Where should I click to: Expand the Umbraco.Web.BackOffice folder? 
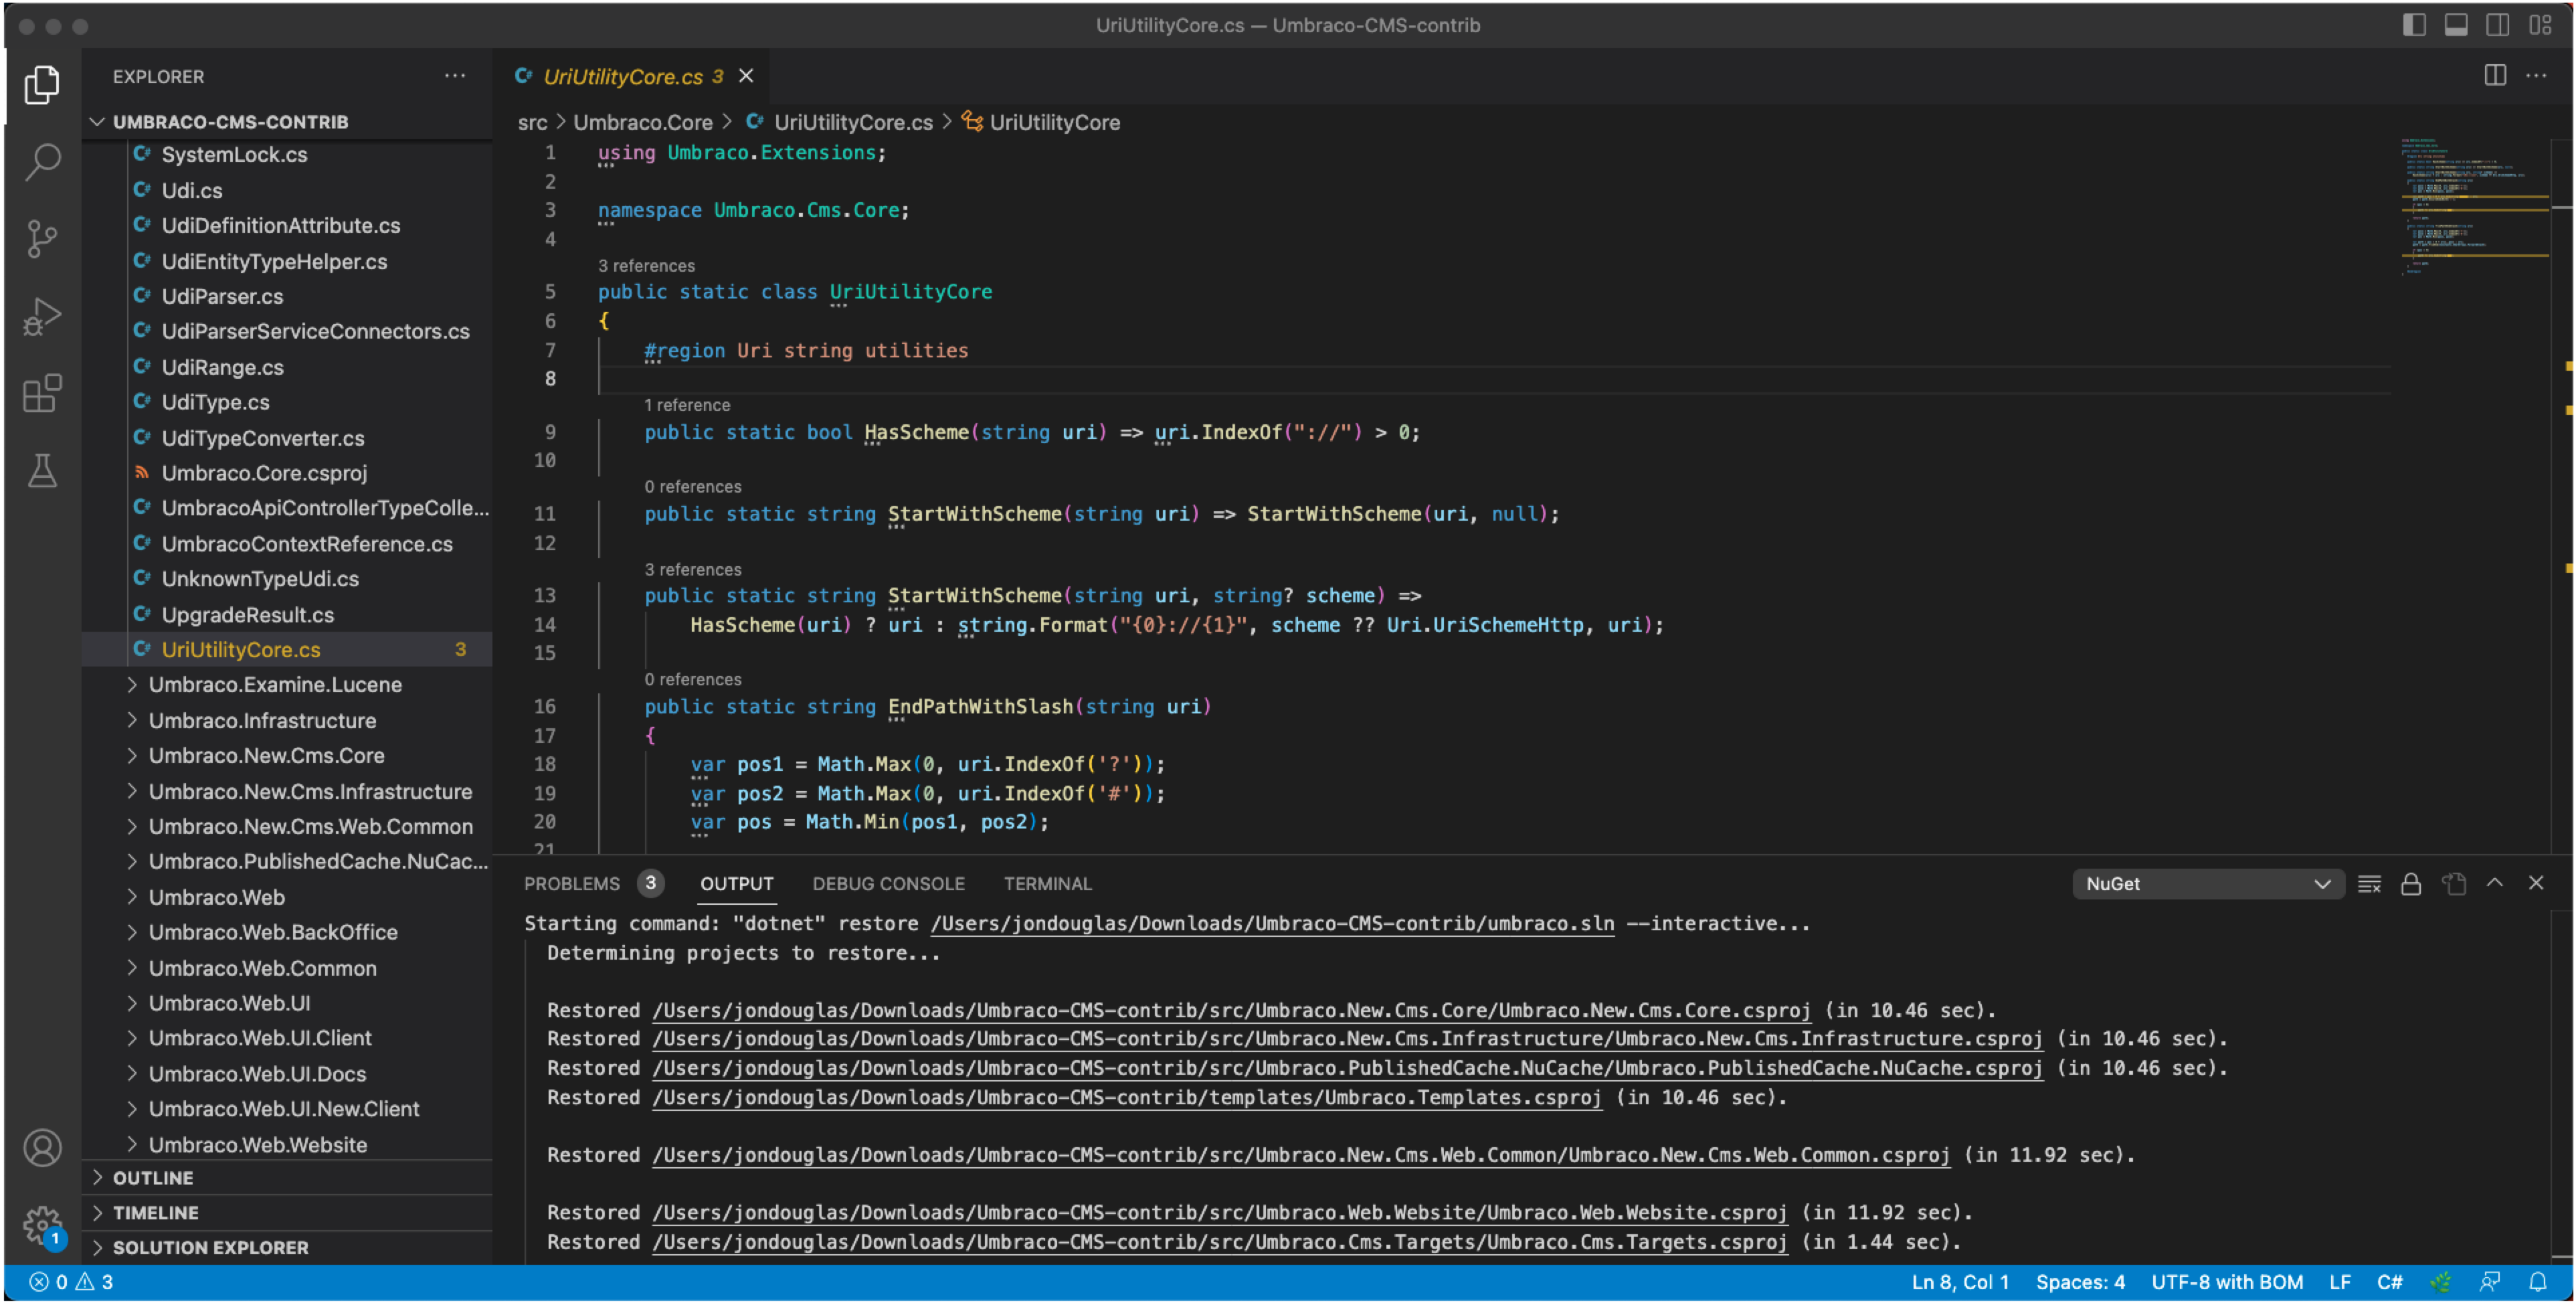coord(273,933)
